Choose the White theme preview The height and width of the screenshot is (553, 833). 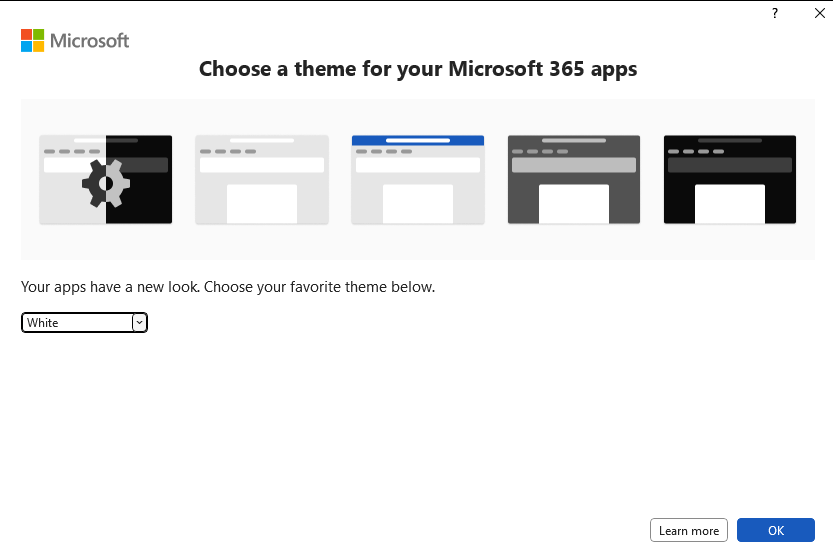pos(262,180)
